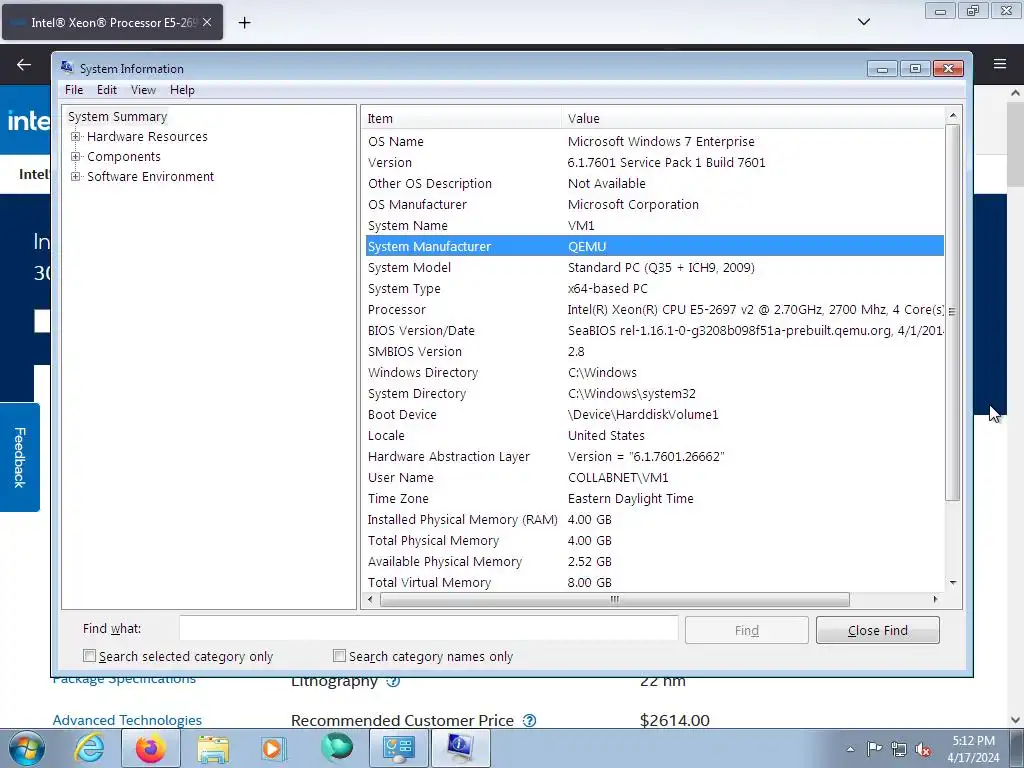Image resolution: width=1024 pixels, height=768 pixels.
Task: Click the details pane scroll down arrow
Action: pos(953,583)
